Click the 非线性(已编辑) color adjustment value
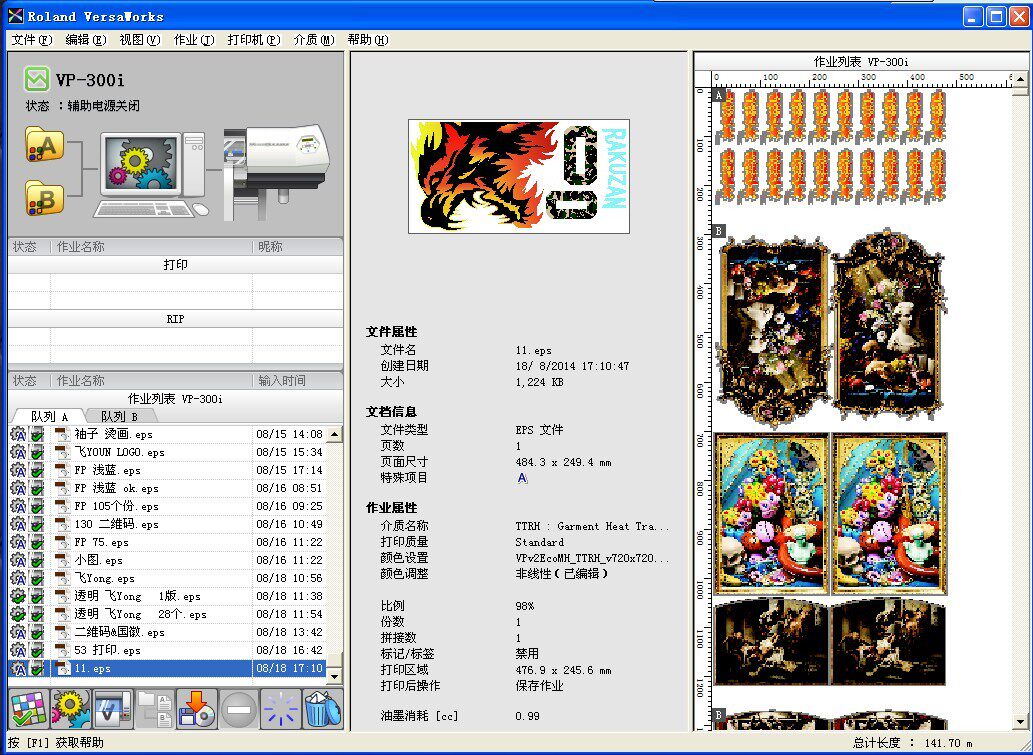Image resolution: width=1033 pixels, height=755 pixels. point(561,574)
